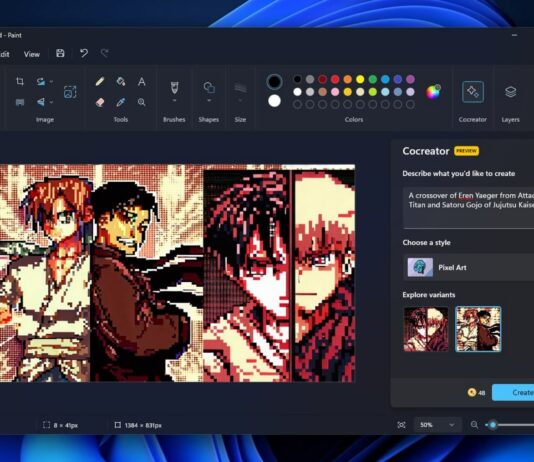Click the Shapes icon
The width and height of the screenshot is (534, 462).
[209, 88]
